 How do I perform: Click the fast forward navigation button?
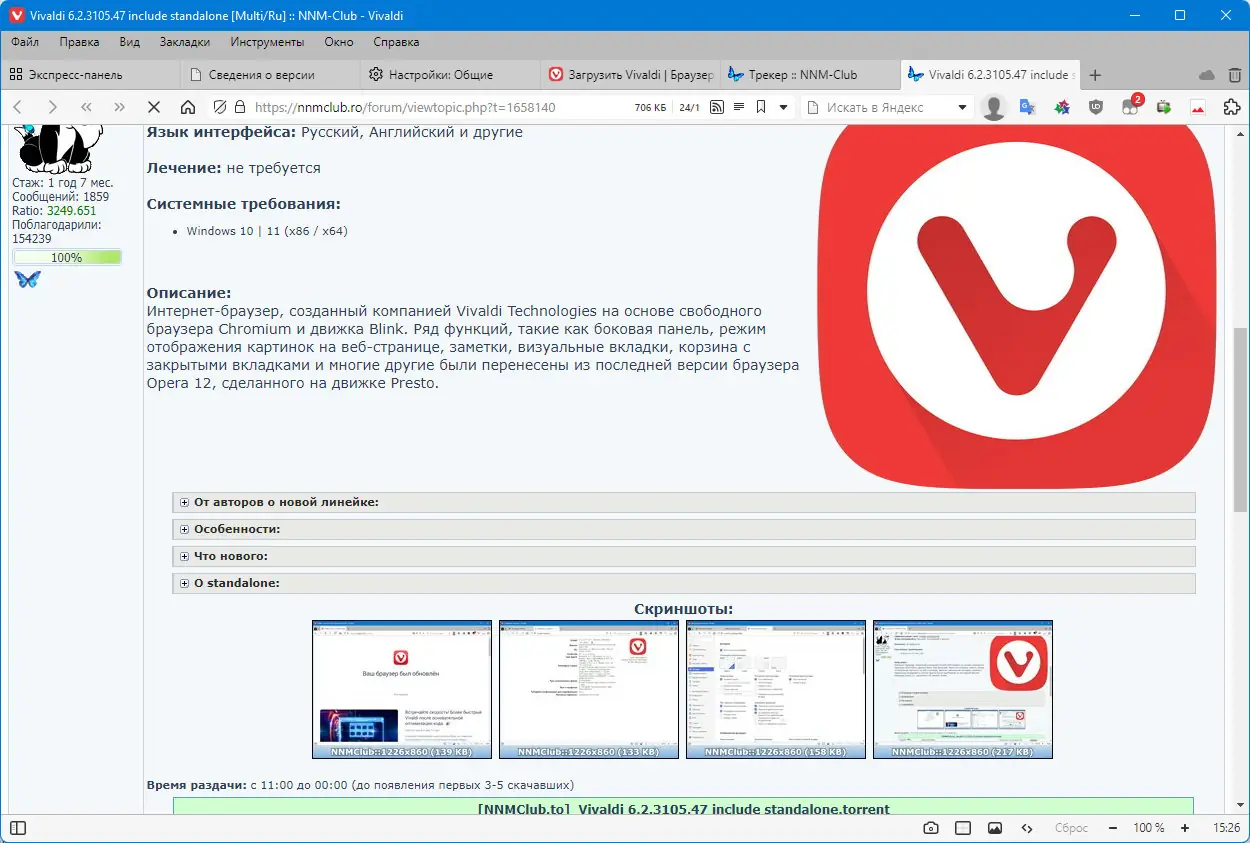120,107
